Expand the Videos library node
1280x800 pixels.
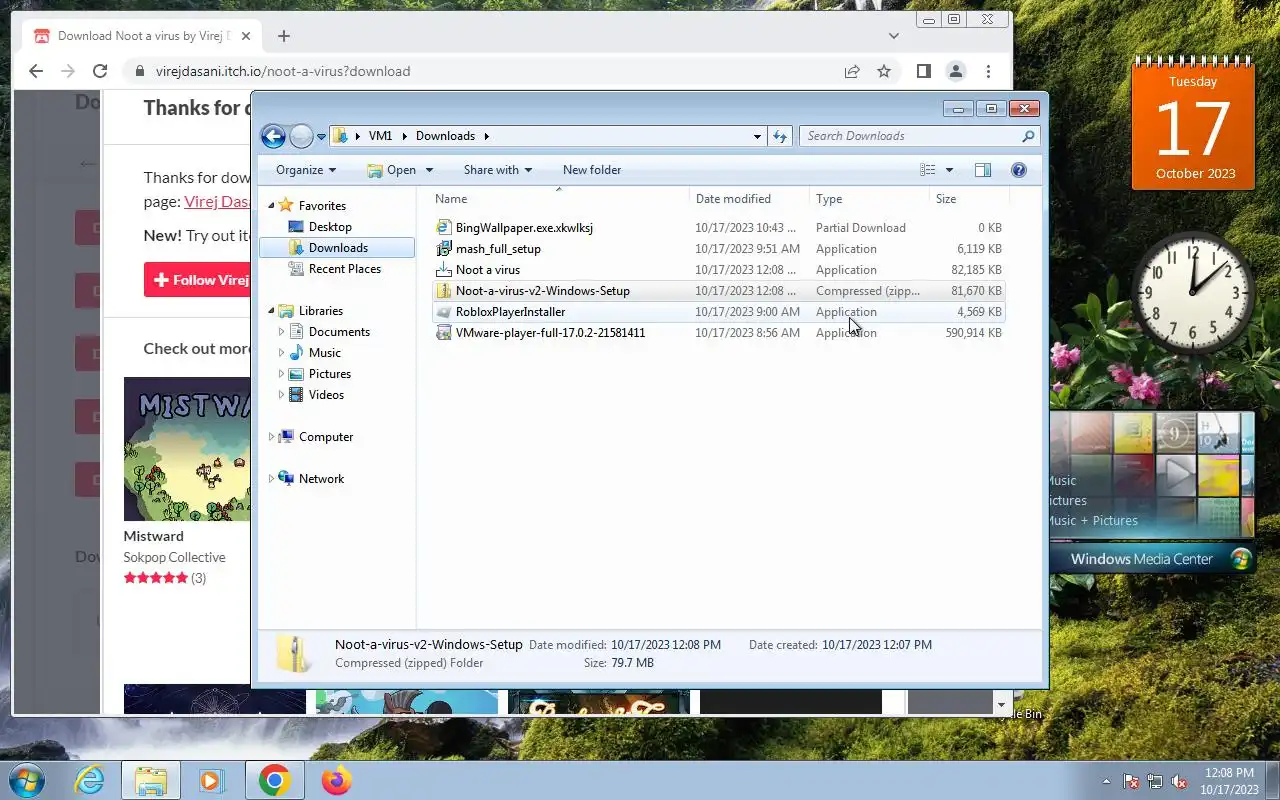point(281,395)
